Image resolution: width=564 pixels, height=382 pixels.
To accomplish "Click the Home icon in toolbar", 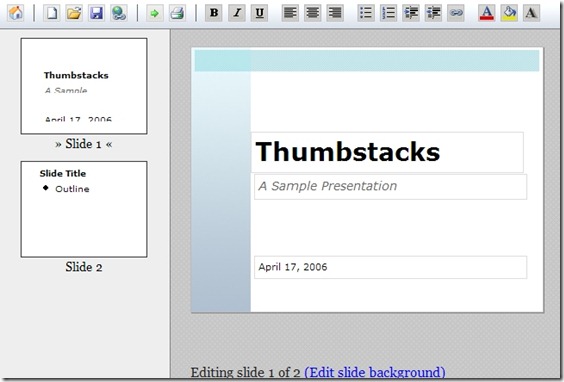I will click(x=16, y=13).
